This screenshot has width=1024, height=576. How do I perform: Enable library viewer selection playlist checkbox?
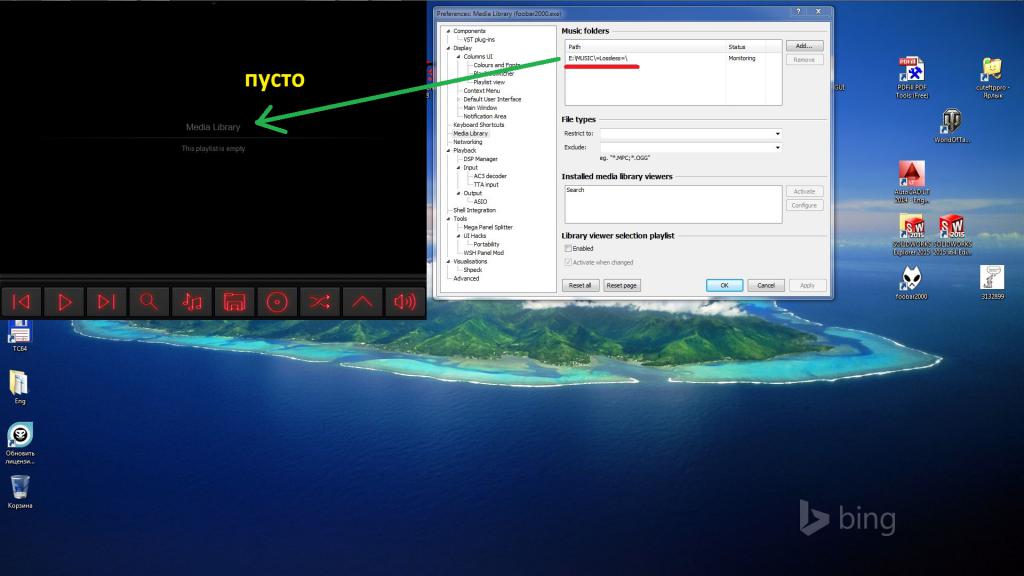[x=568, y=248]
